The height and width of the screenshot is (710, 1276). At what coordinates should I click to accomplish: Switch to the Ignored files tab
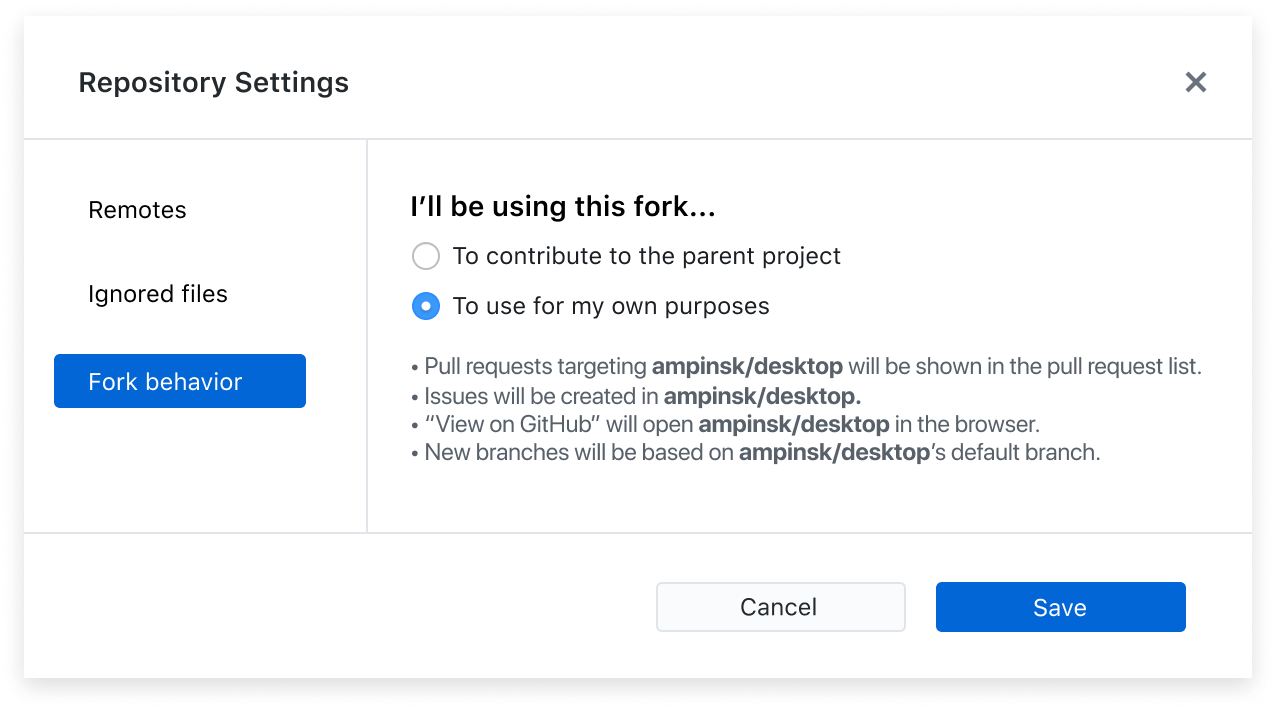coord(158,294)
